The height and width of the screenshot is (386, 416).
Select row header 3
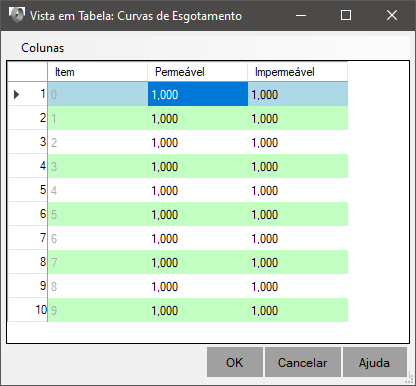point(28,142)
